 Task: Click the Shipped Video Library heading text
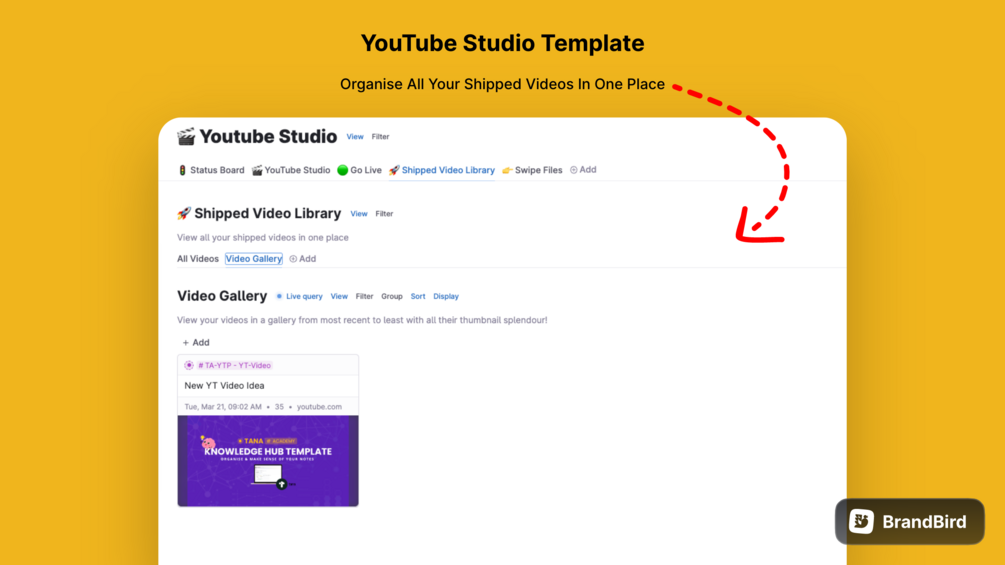(268, 213)
